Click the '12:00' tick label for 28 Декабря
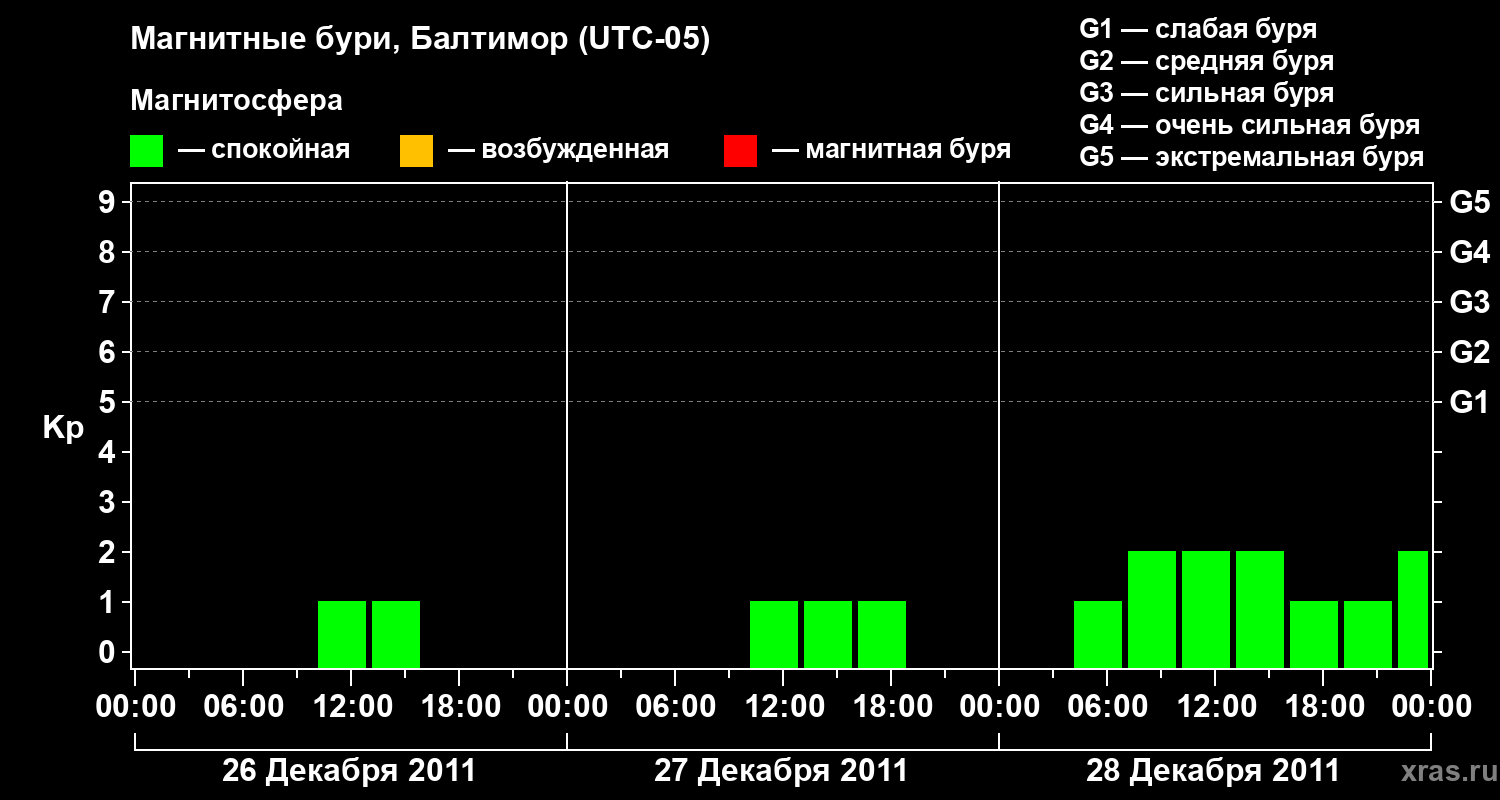 [x=1215, y=707]
